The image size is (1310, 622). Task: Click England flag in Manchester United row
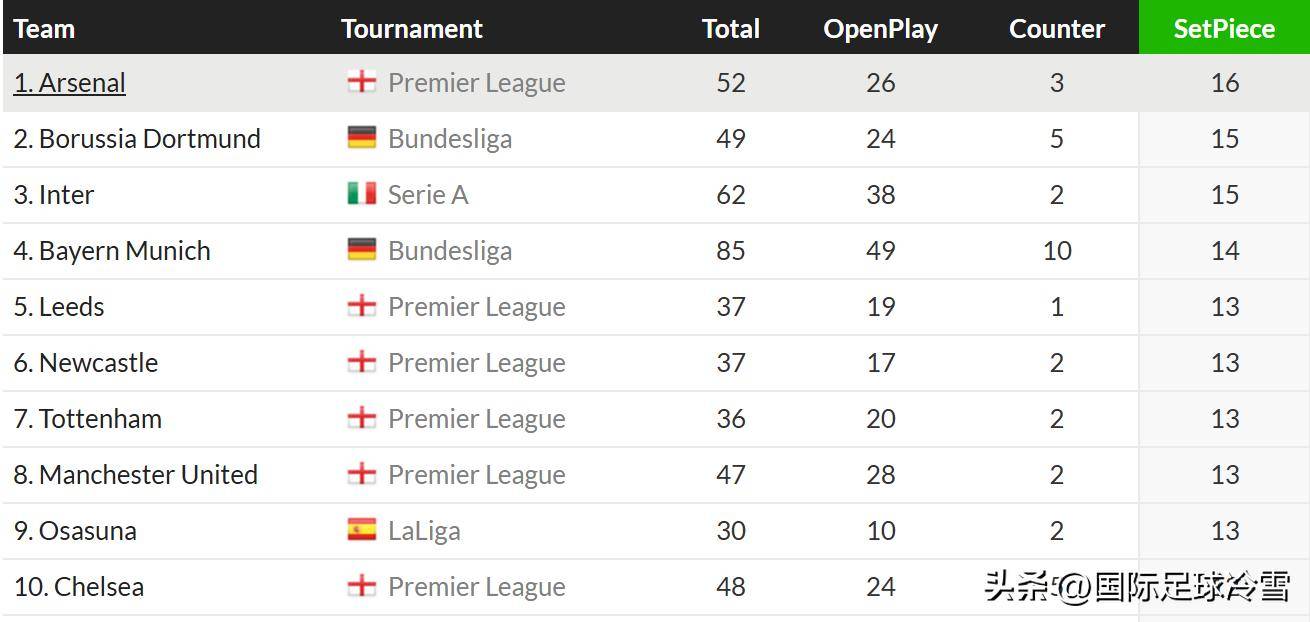[x=361, y=474]
